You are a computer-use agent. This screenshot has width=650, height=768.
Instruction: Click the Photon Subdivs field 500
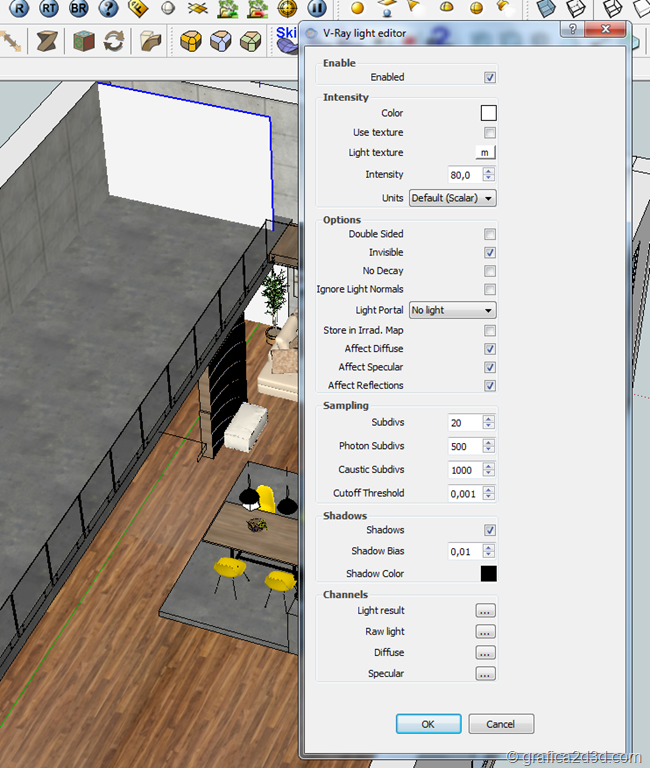click(465, 446)
